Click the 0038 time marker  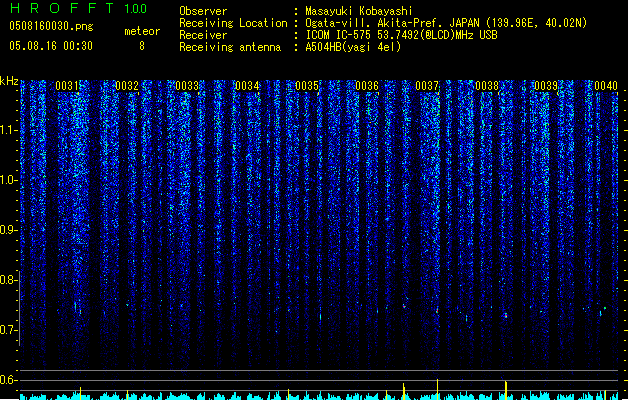487,86
